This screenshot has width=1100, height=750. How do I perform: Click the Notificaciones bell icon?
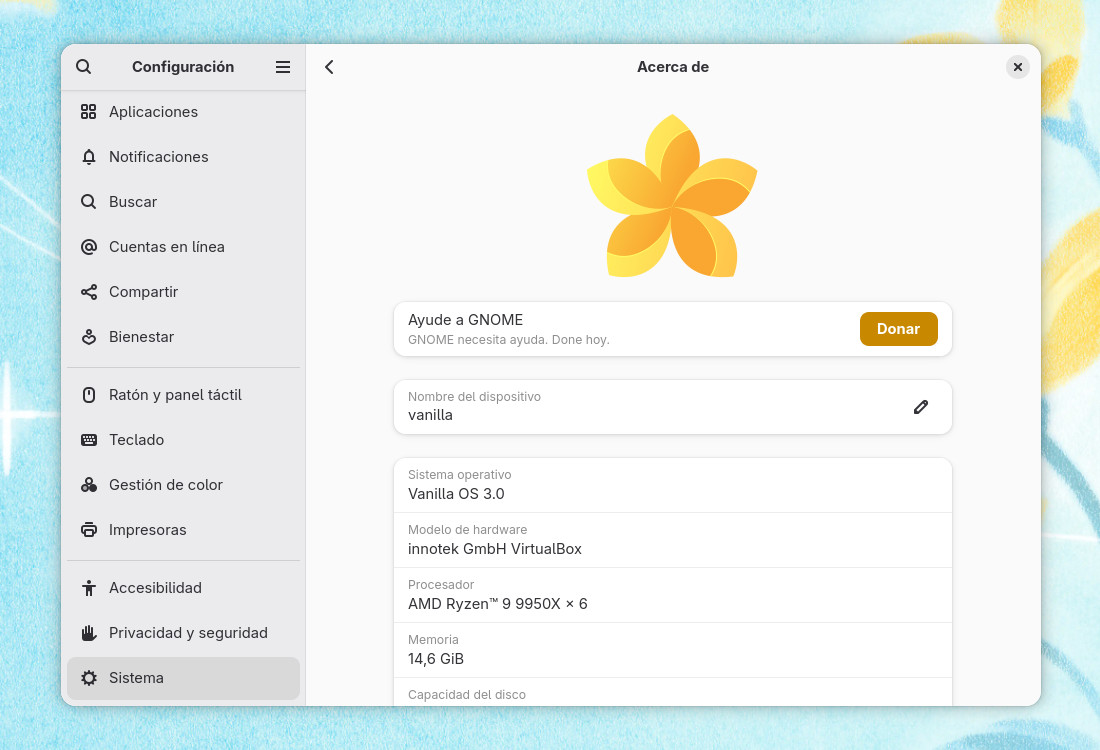tap(88, 156)
